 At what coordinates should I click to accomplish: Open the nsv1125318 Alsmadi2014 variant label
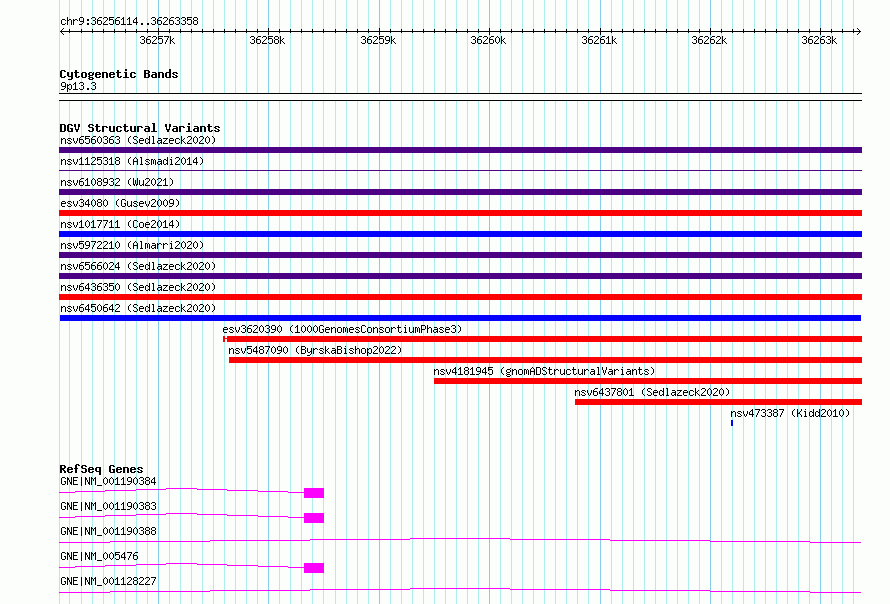[x=132, y=161]
